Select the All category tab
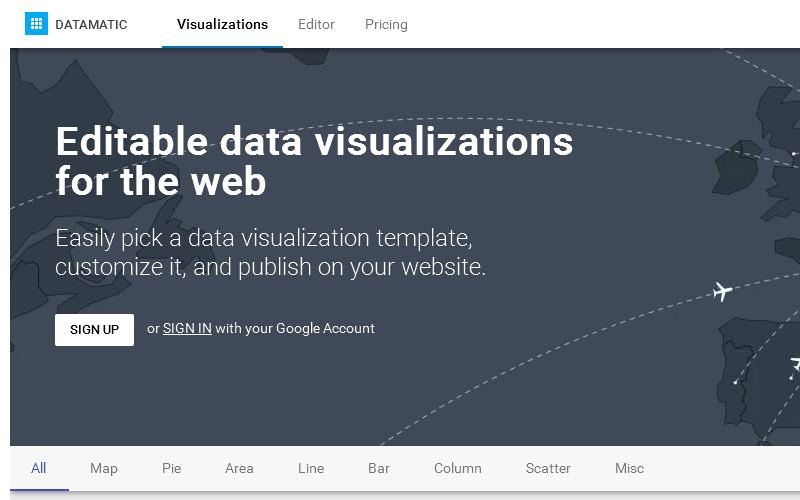This screenshot has width=800, height=500. [x=39, y=468]
